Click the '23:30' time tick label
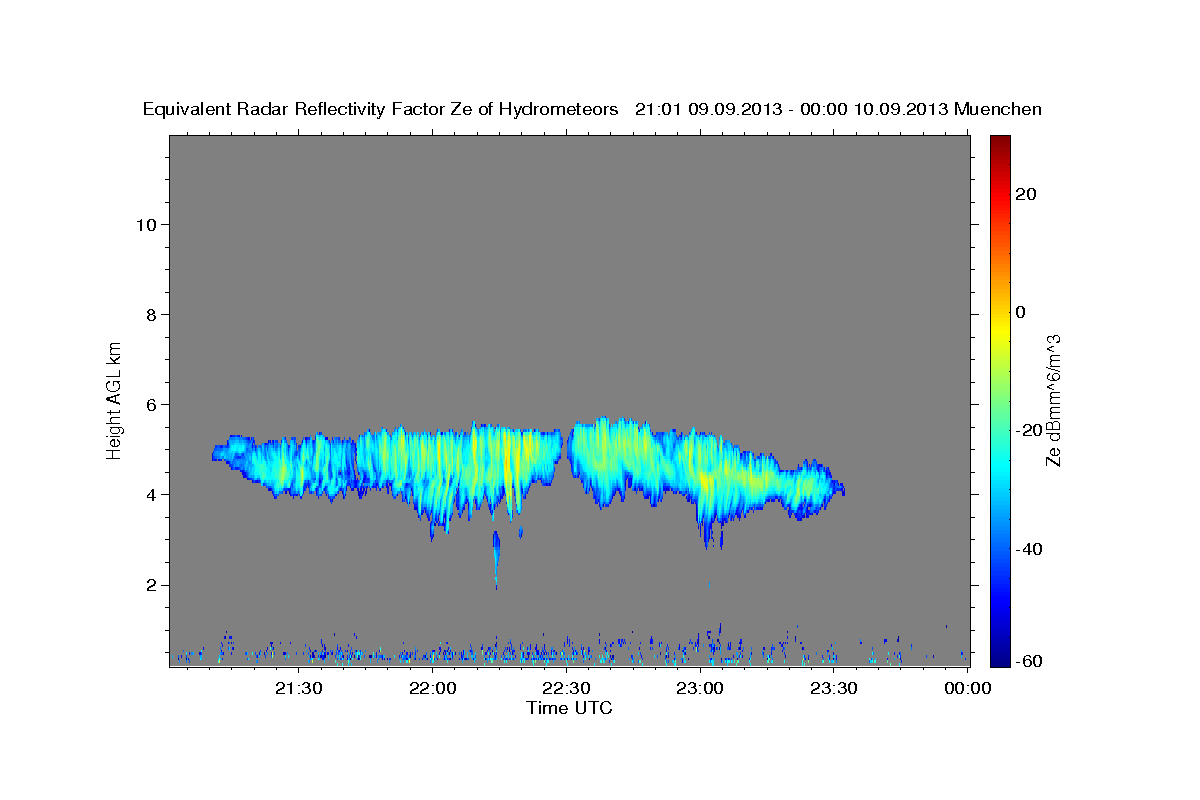This screenshot has height=800, width=1200. (835, 688)
